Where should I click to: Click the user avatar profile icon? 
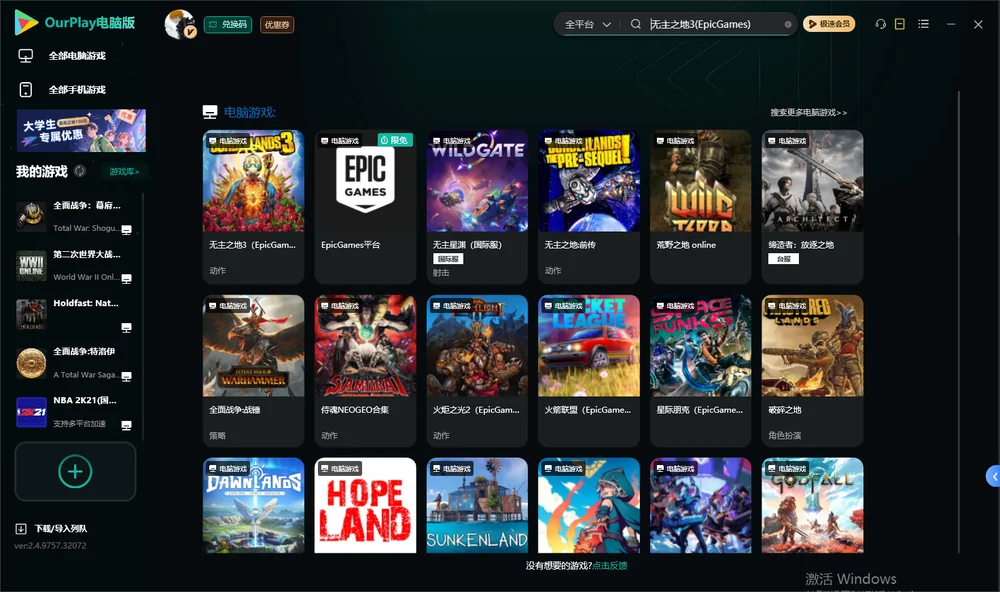[180, 24]
